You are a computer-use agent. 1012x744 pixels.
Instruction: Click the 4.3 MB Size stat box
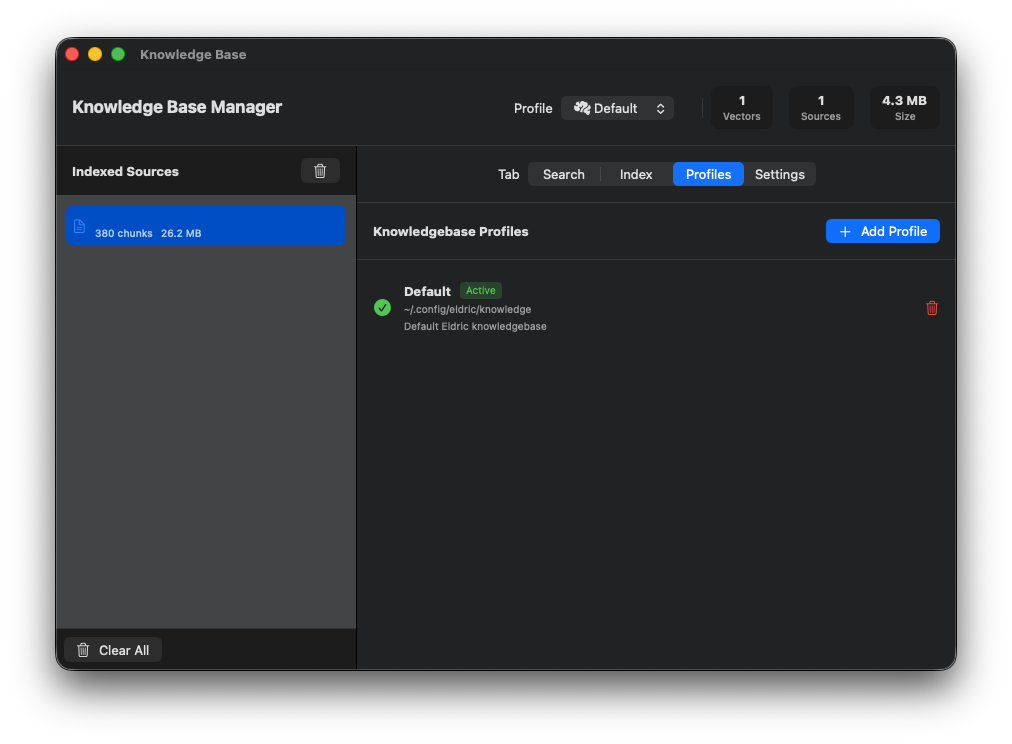click(x=904, y=108)
